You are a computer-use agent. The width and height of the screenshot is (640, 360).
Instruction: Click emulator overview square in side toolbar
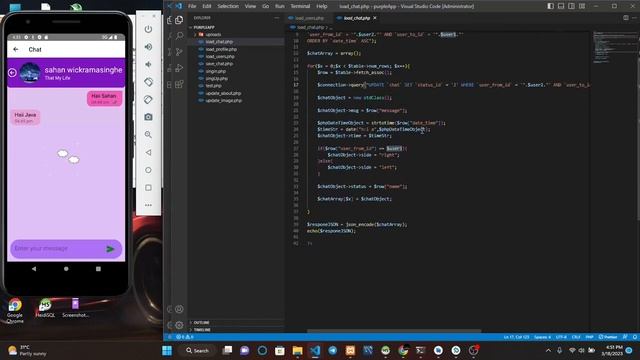pos(148,187)
